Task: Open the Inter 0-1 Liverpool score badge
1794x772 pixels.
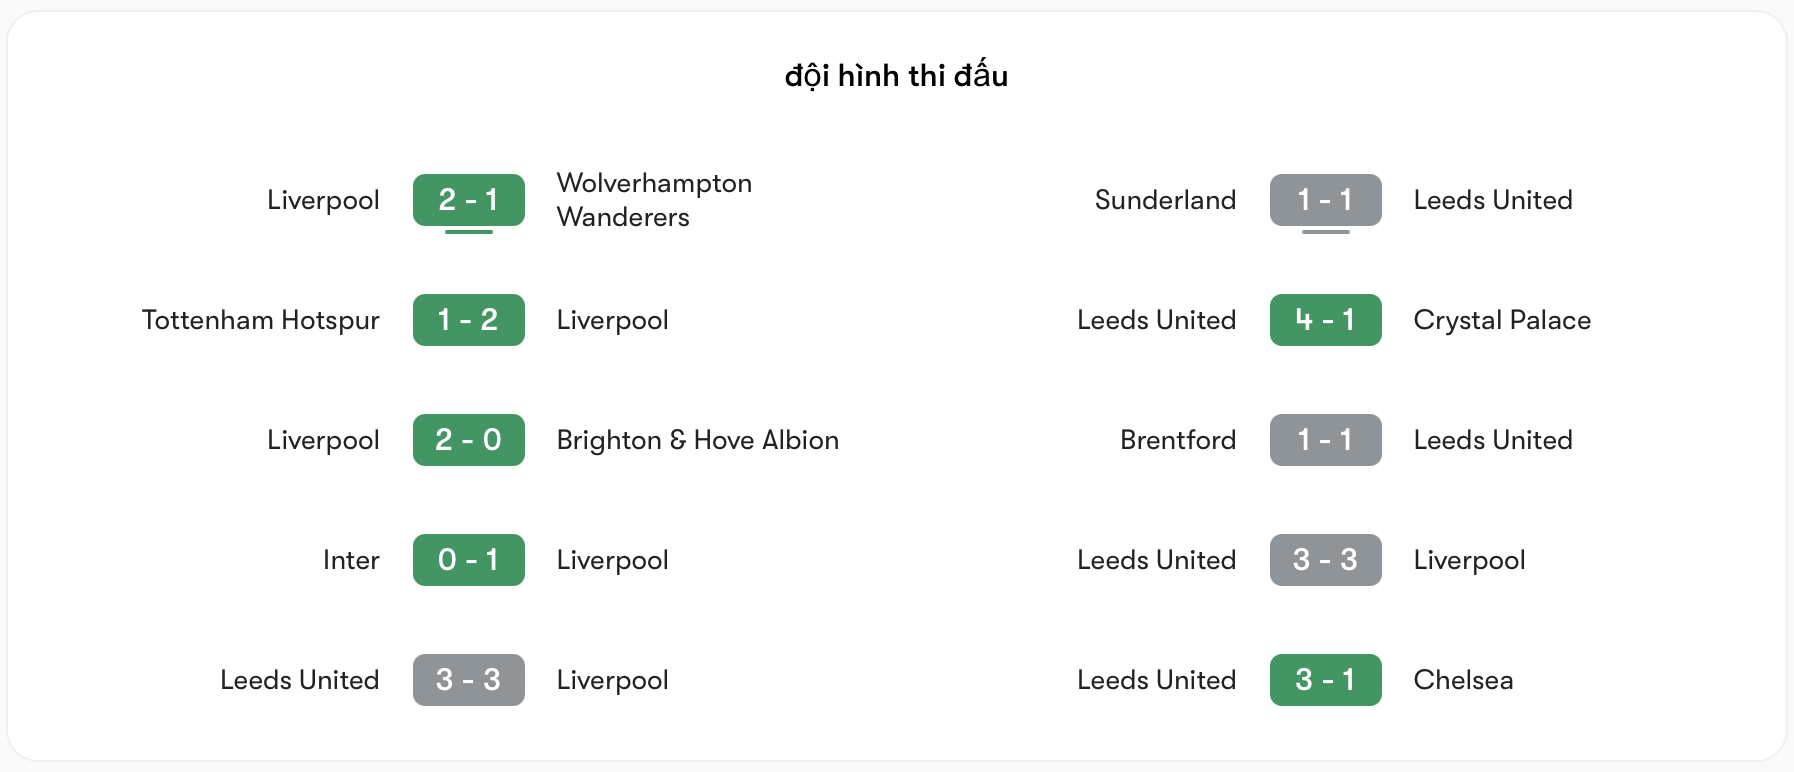Action: 468,560
